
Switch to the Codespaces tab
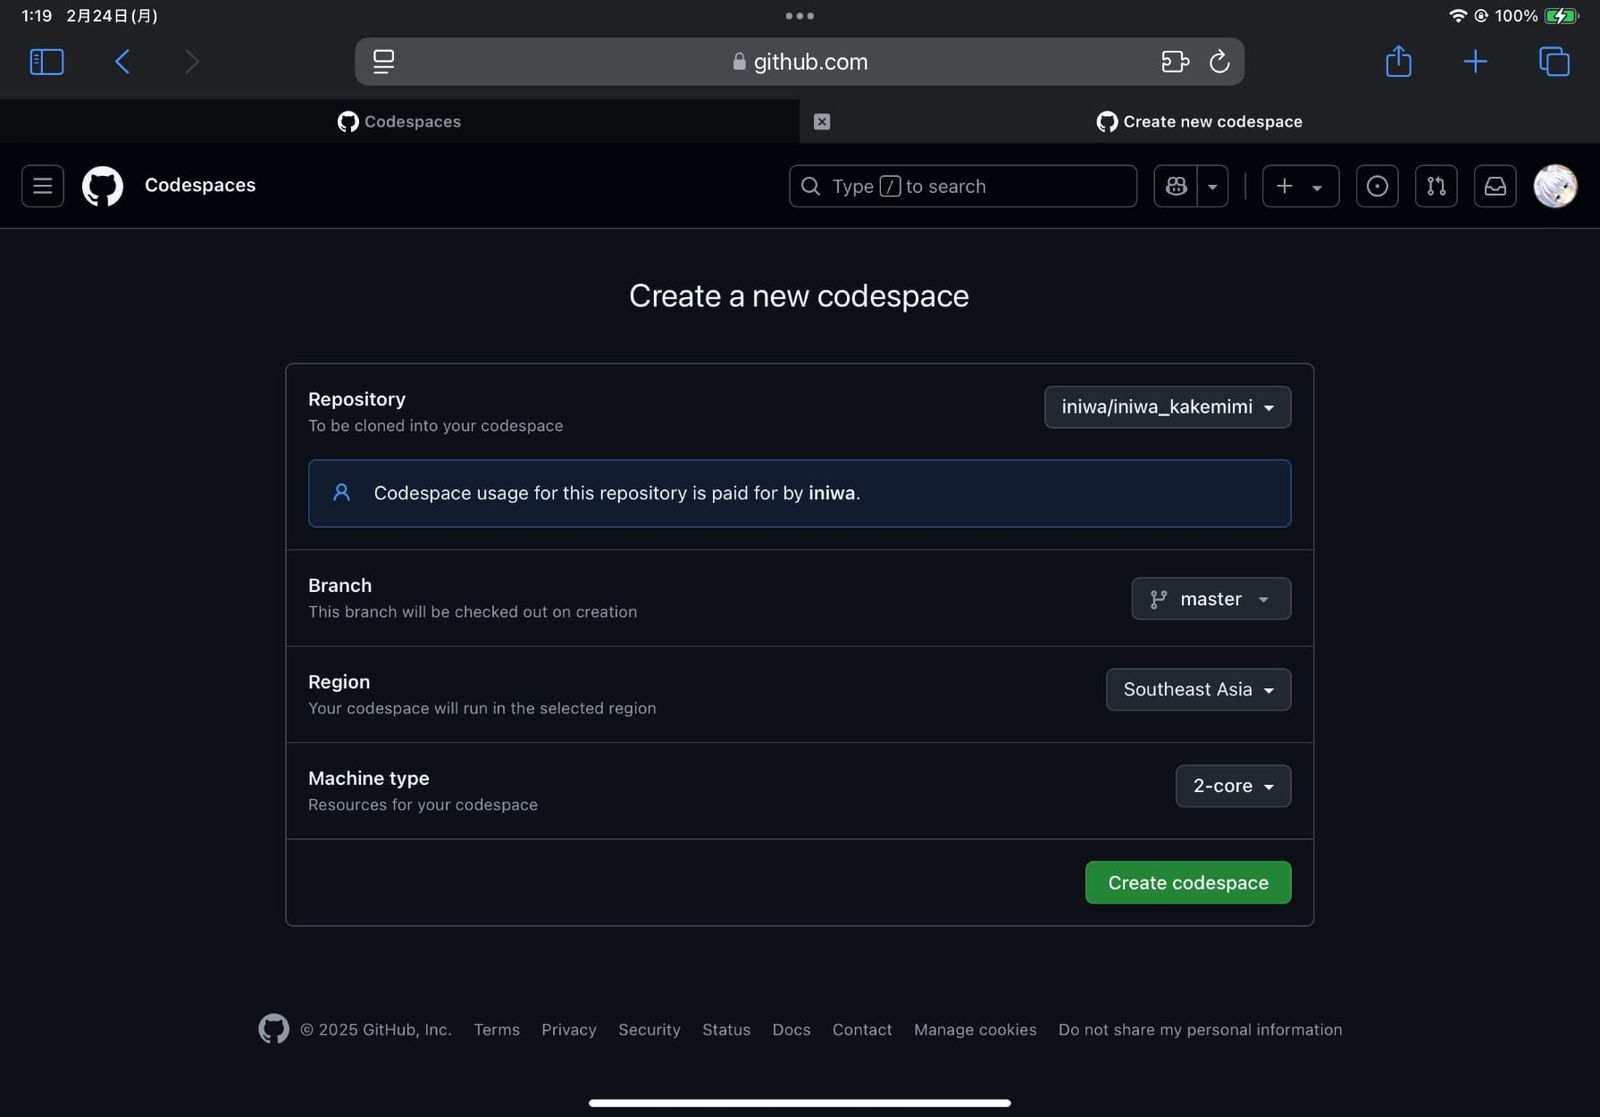(x=399, y=121)
